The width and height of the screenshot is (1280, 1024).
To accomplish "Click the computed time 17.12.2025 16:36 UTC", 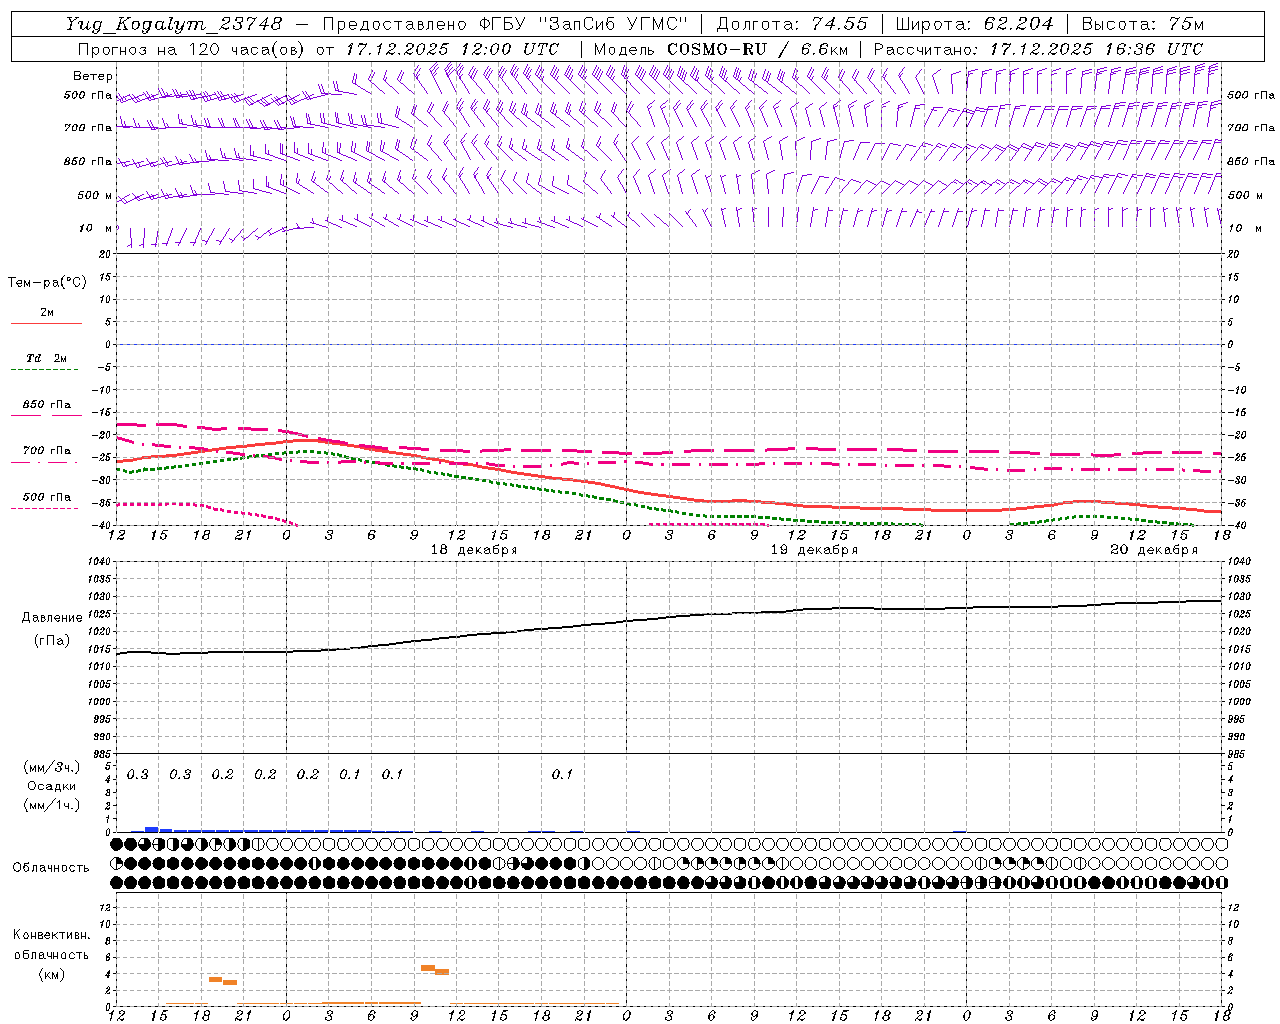I will [x=1096, y=49].
